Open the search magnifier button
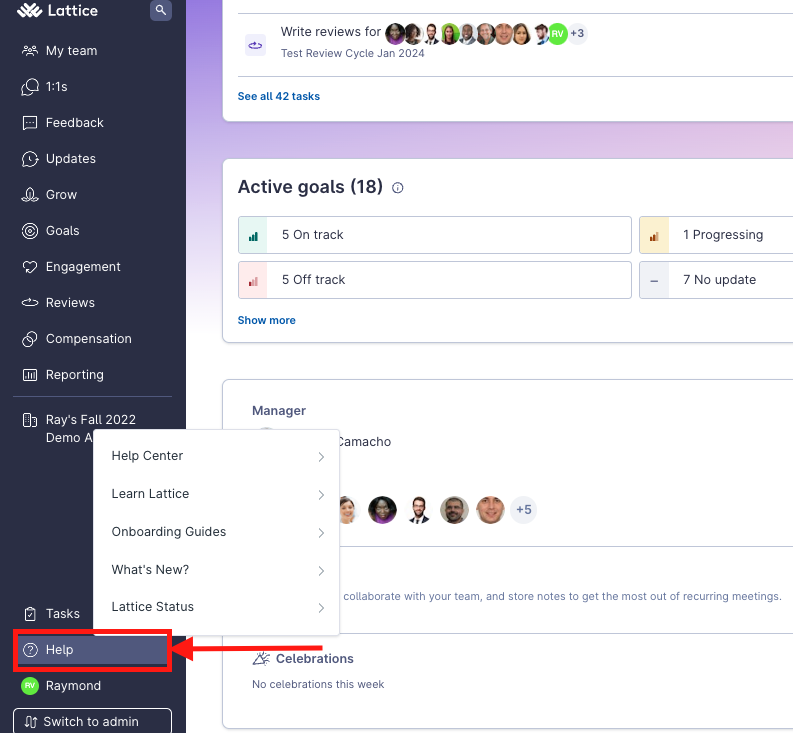 (161, 10)
